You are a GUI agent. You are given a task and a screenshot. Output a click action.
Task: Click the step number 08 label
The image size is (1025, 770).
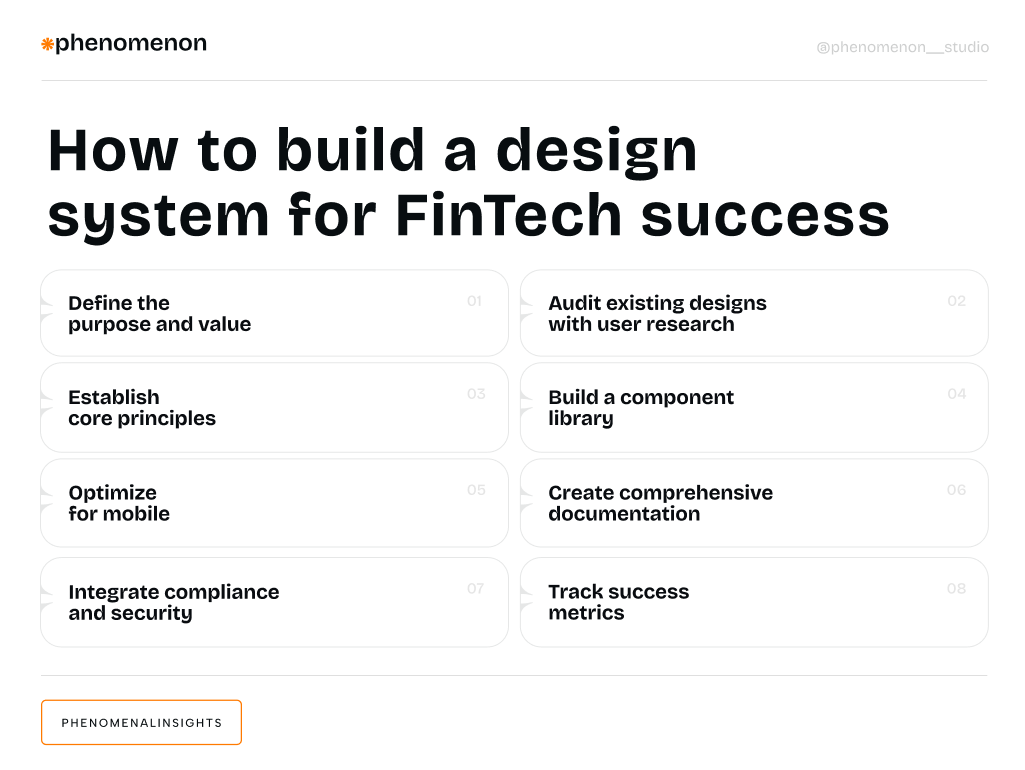pos(957,588)
